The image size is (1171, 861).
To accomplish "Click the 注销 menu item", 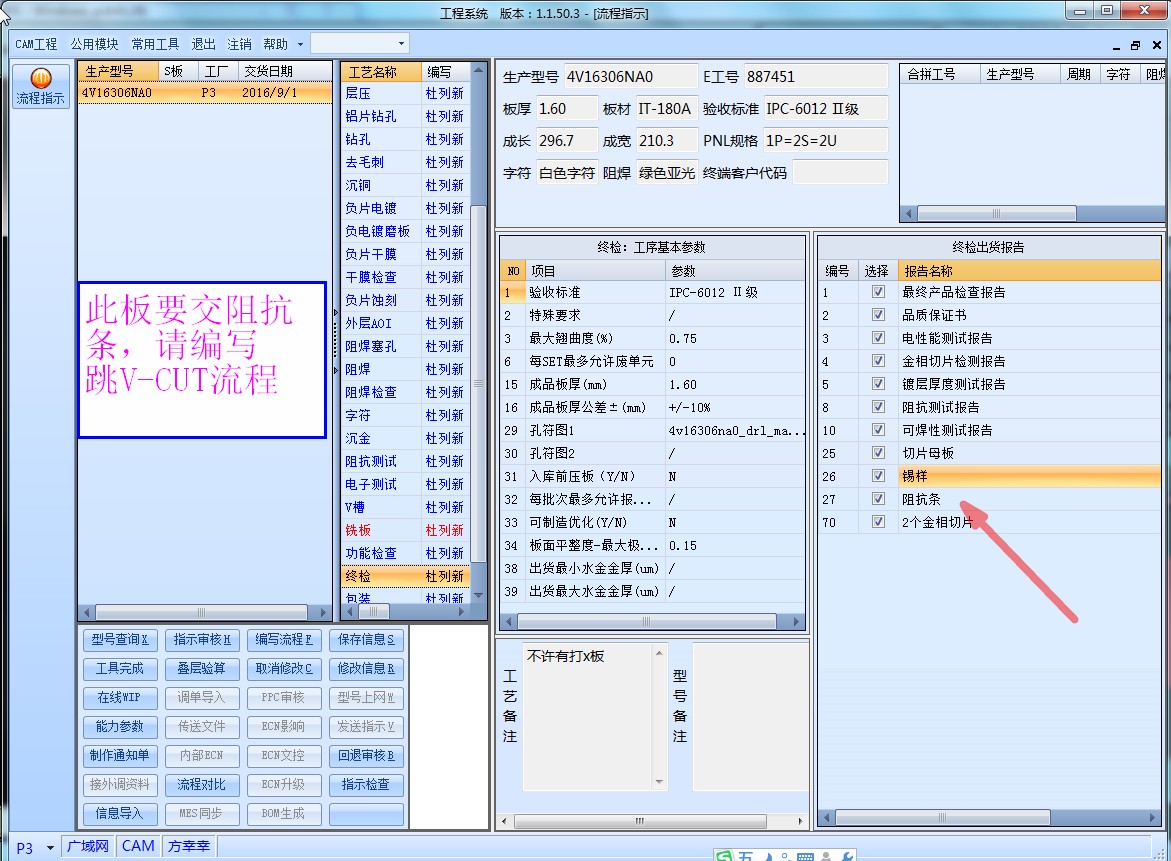I will (x=239, y=44).
